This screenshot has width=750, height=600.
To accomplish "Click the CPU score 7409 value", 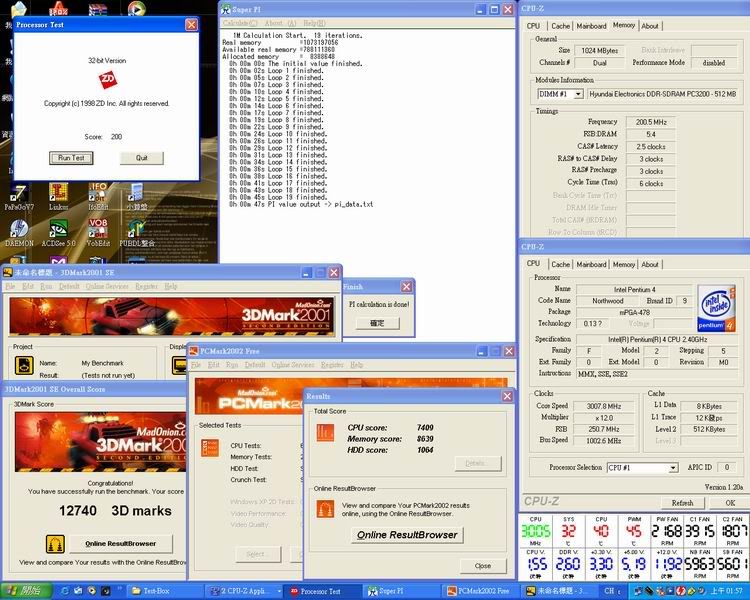I will click(425, 427).
